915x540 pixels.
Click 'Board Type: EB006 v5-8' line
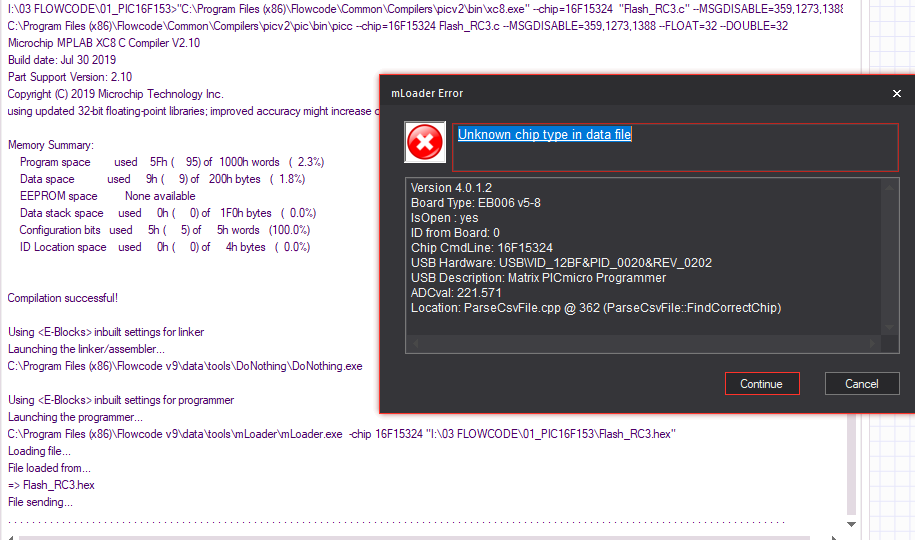pyautogui.click(x=476, y=203)
